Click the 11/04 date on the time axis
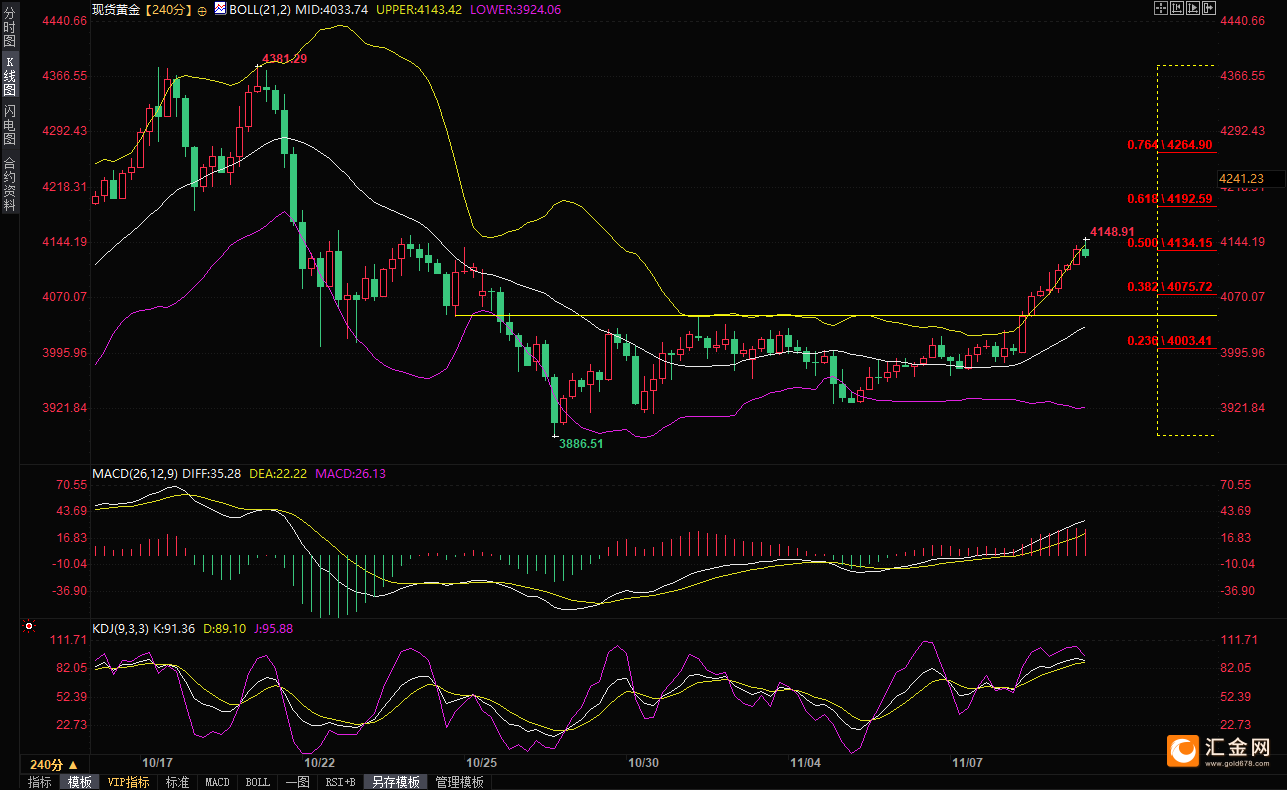1287x790 pixels. click(x=805, y=762)
